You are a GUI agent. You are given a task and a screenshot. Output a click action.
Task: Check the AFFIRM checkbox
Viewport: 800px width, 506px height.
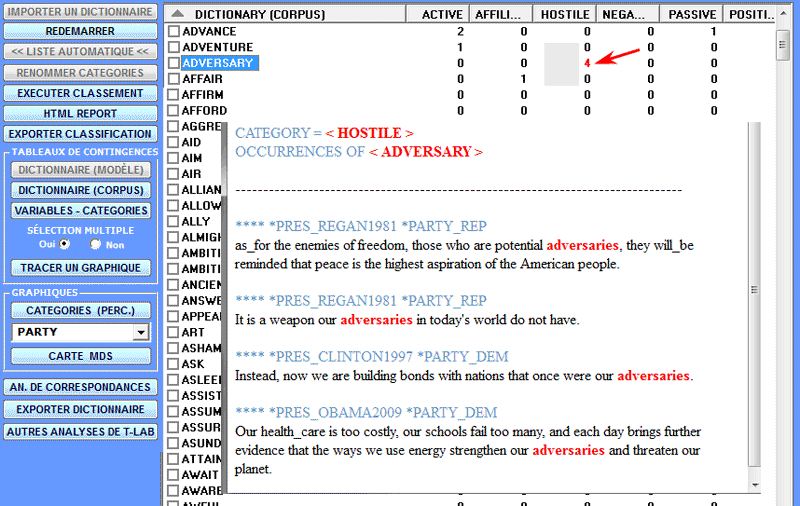(x=174, y=94)
